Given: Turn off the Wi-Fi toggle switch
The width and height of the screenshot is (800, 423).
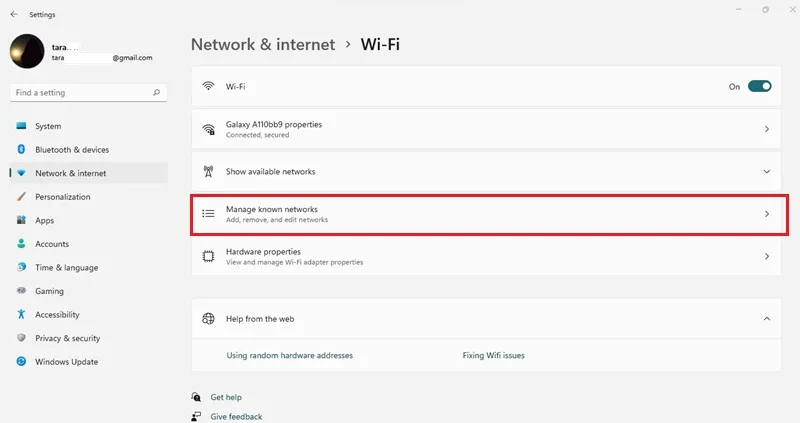Looking at the screenshot, I should coord(760,86).
